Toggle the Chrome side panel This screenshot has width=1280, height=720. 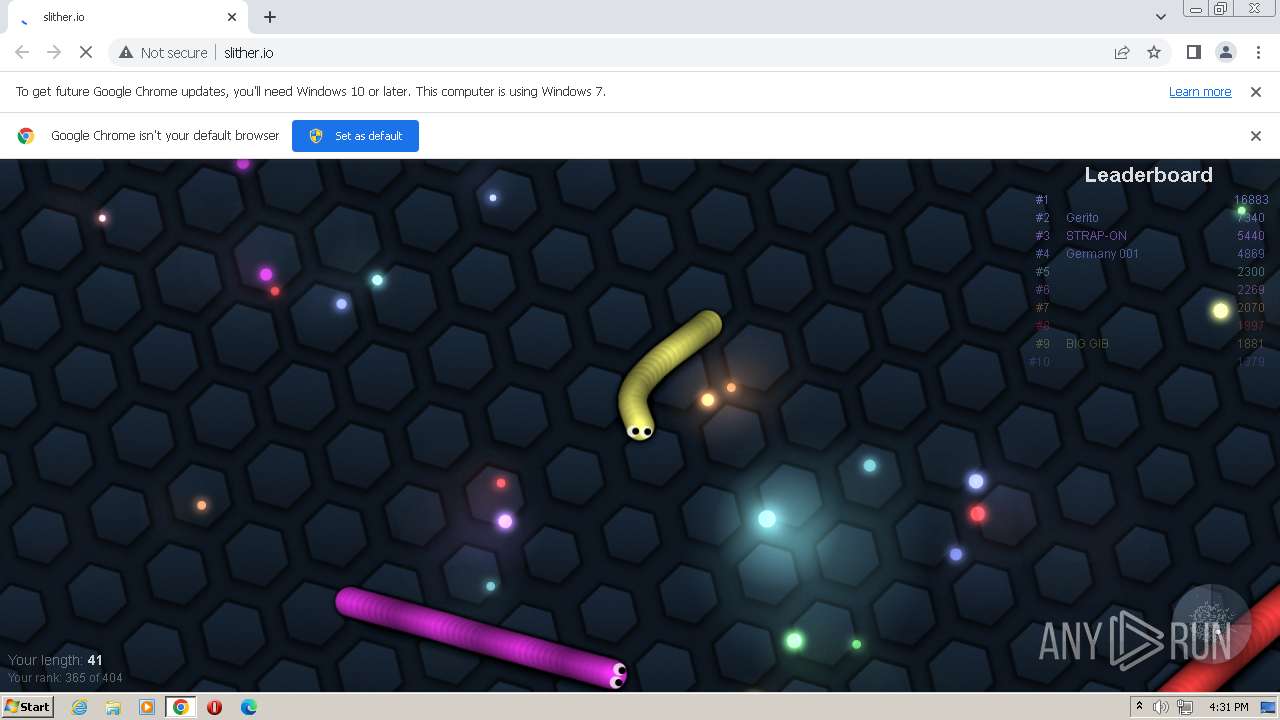[x=1193, y=52]
